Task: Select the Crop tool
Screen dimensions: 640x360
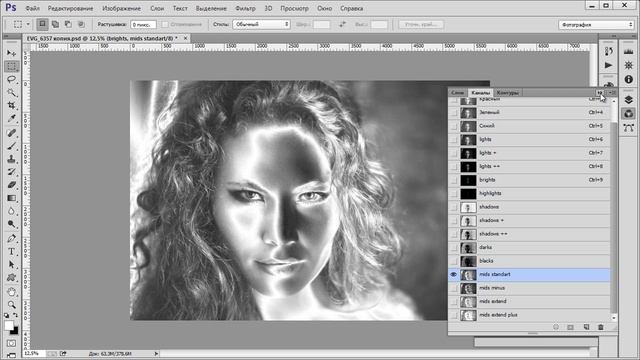Action: (x=11, y=106)
